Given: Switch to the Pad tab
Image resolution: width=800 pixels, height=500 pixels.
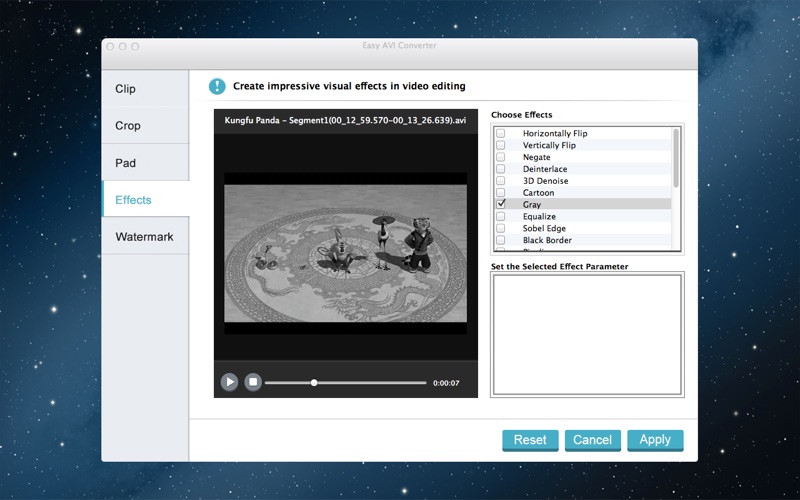Looking at the screenshot, I should (145, 163).
